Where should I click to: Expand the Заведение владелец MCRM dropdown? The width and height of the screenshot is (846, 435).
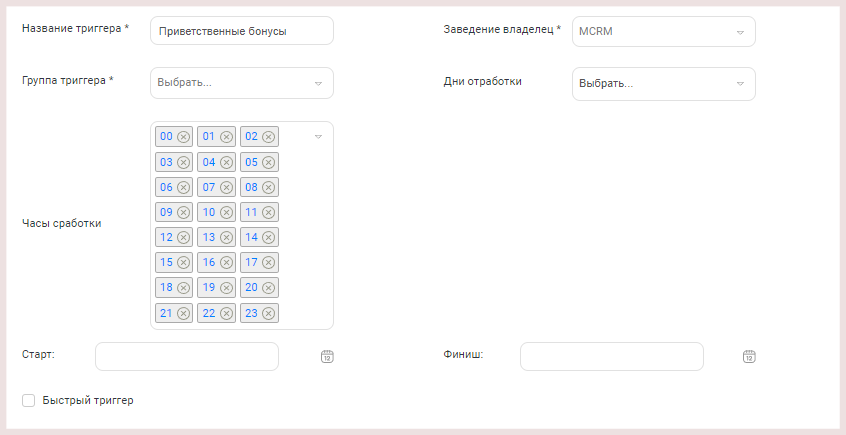point(664,31)
